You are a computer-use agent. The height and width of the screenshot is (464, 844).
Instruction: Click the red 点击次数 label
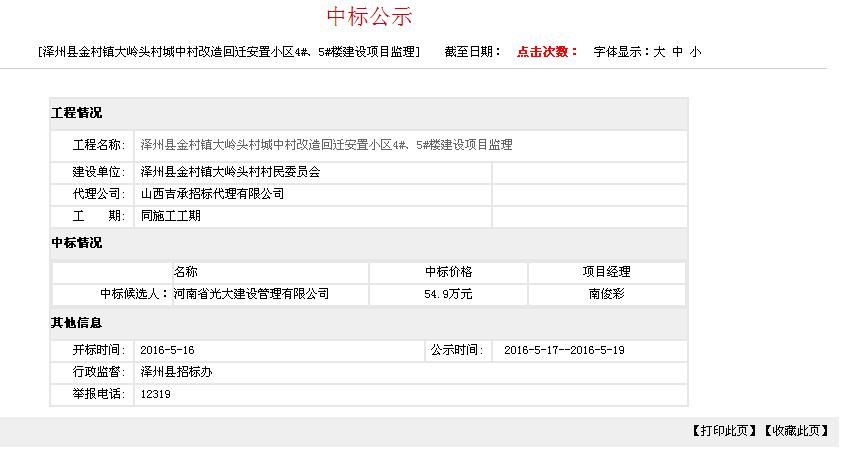pos(547,52)
